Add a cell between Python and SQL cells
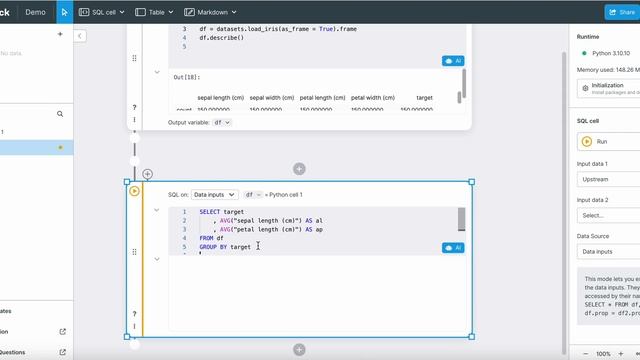This screenshot has width=640, height=360. (x=299, y=169)
